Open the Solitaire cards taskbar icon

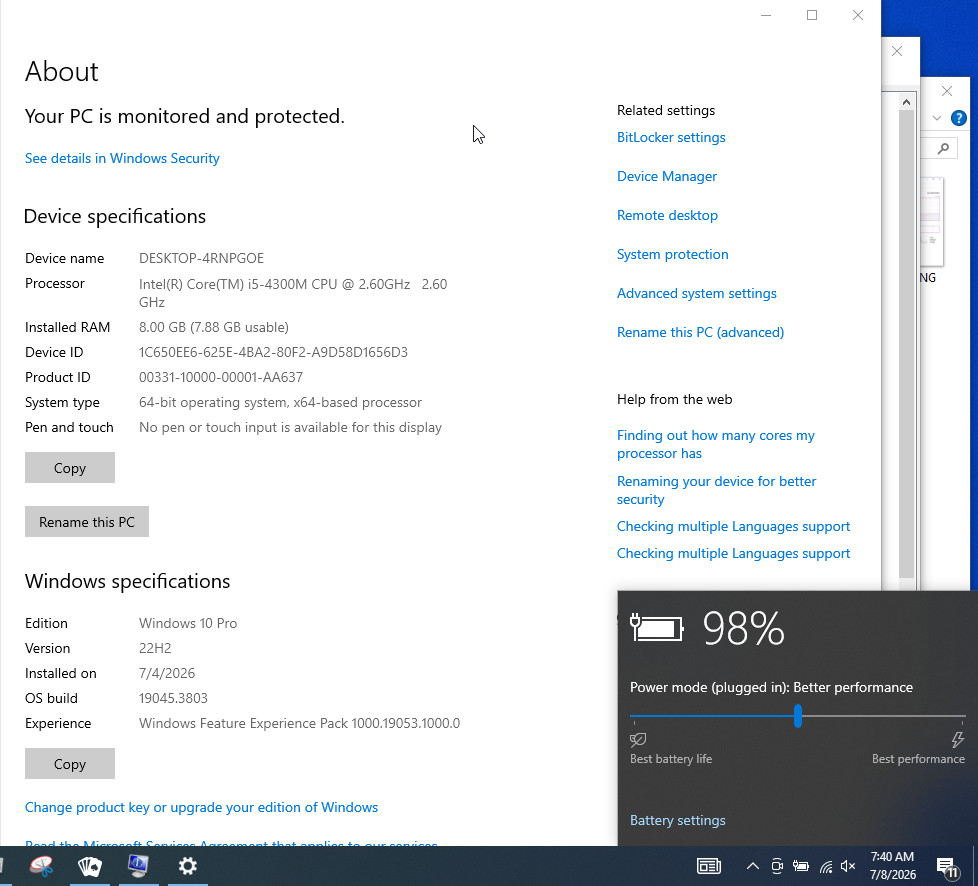point(90,865)
